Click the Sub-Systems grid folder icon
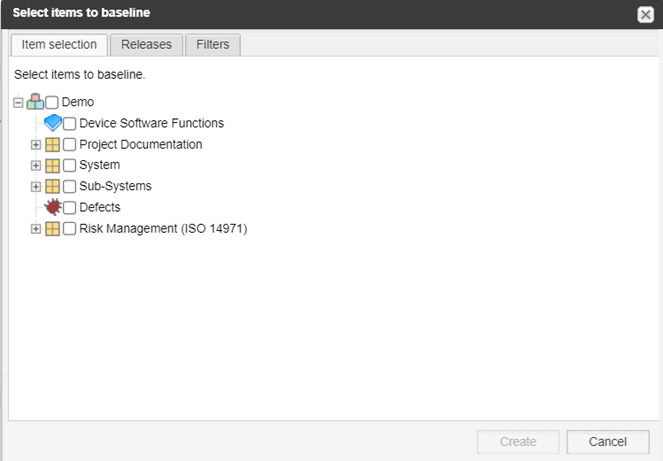 click(52, 186)
